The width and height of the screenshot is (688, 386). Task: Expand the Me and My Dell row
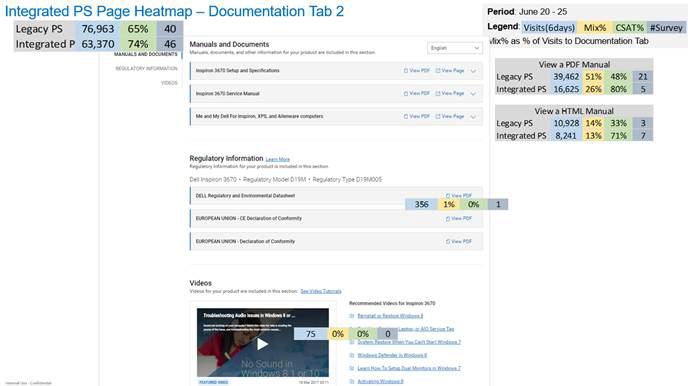pos(473,116)
